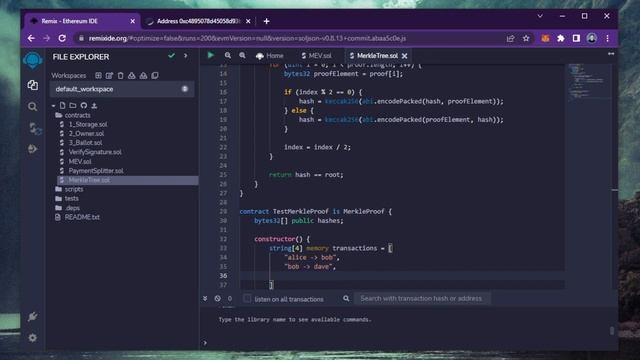Open Deploy and run transactions icon
640x360 pixels.
pos(33,149)
